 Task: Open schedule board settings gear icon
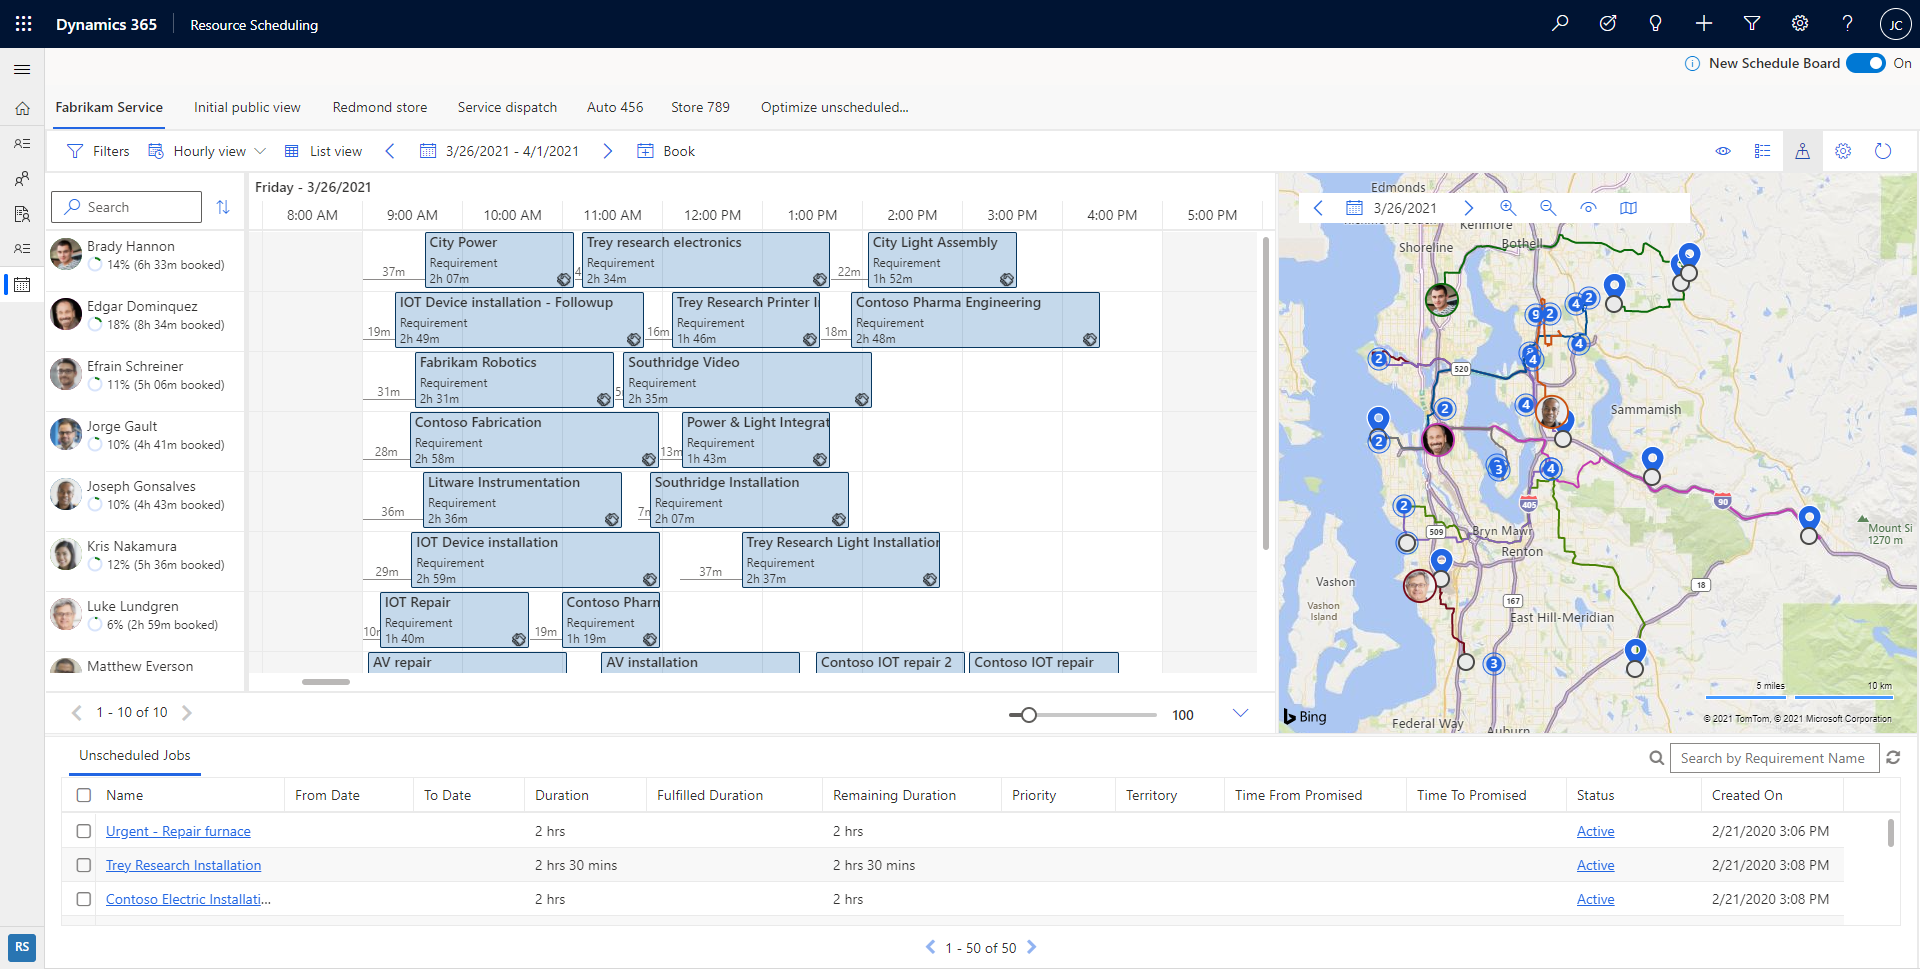pos(1843,151)
